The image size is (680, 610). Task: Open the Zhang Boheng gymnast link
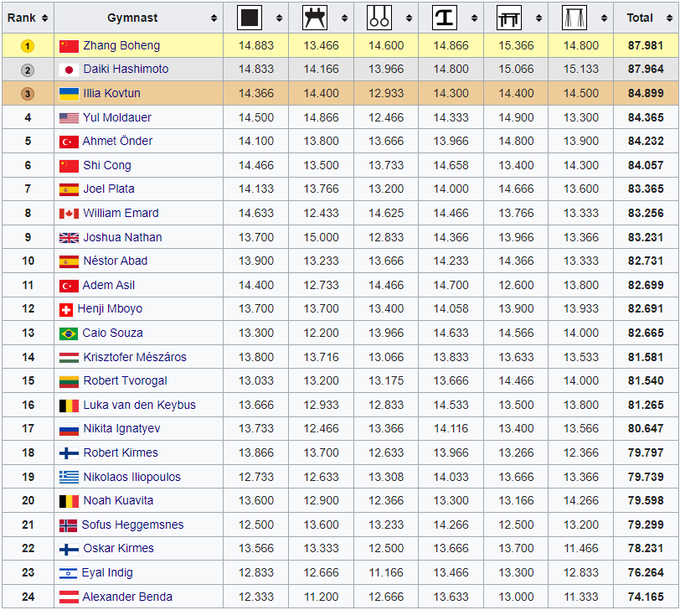coord(121,46)
